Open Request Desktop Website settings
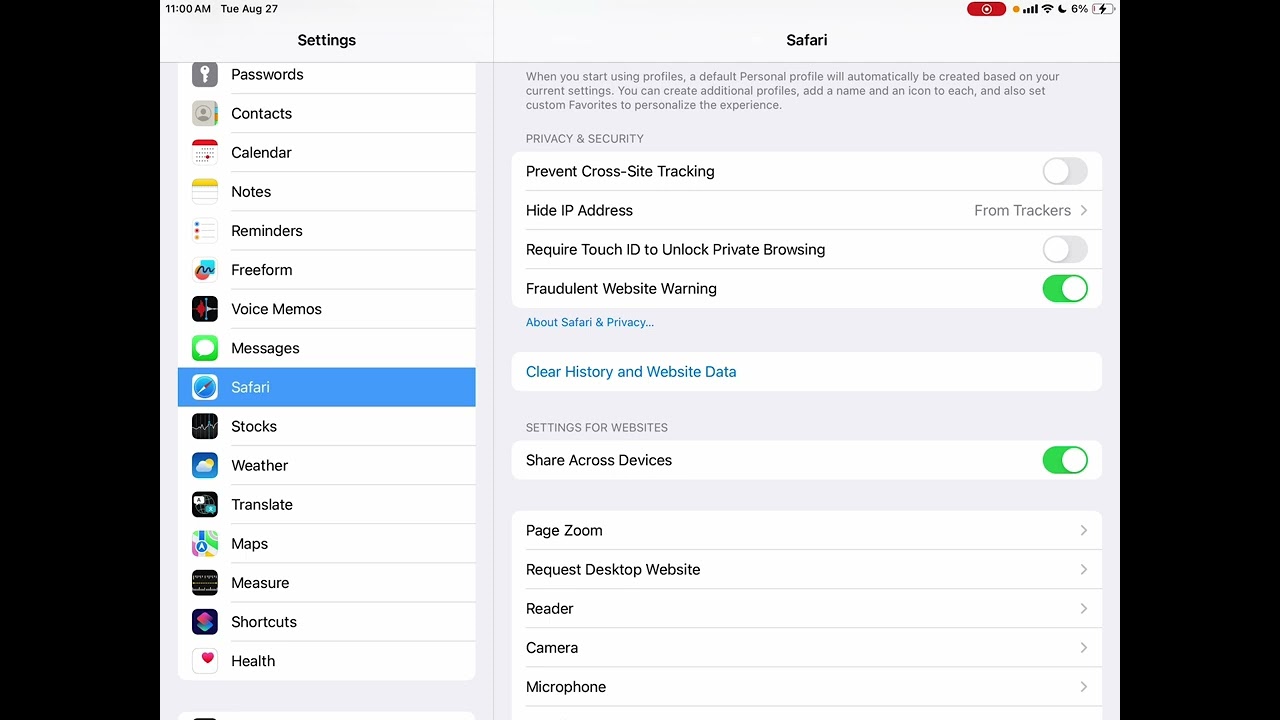This screenshot has width=1280, height=720. 806,569
